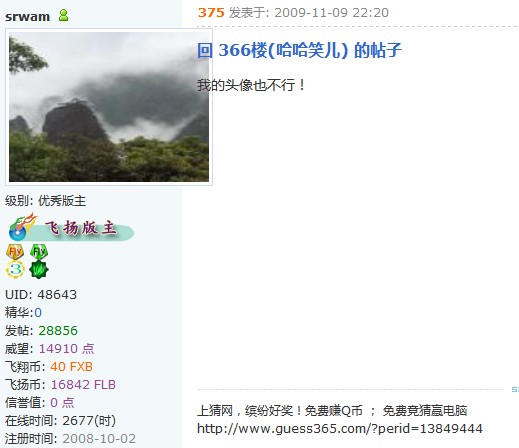The height and width of the screenshot is (448, 519).
Task: Click the orange Fly hexagon medal
Action: 15,252
